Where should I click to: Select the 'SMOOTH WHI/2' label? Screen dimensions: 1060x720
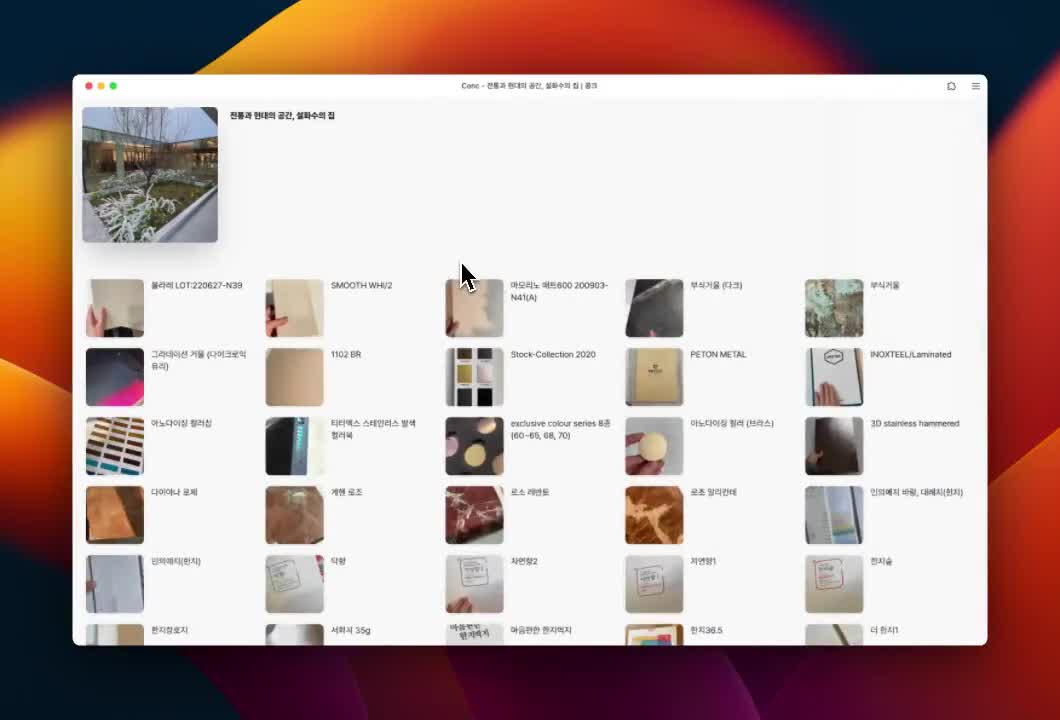(x=361, y=285)
